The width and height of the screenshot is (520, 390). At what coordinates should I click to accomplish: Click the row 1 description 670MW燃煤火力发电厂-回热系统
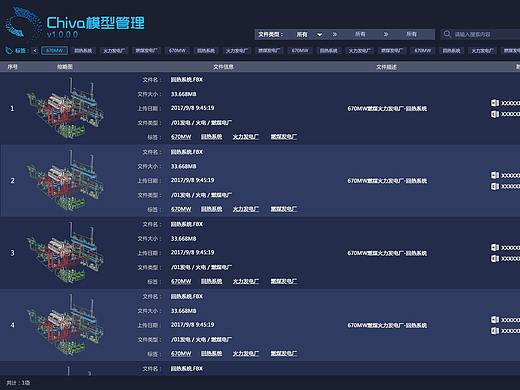(387, 108)
